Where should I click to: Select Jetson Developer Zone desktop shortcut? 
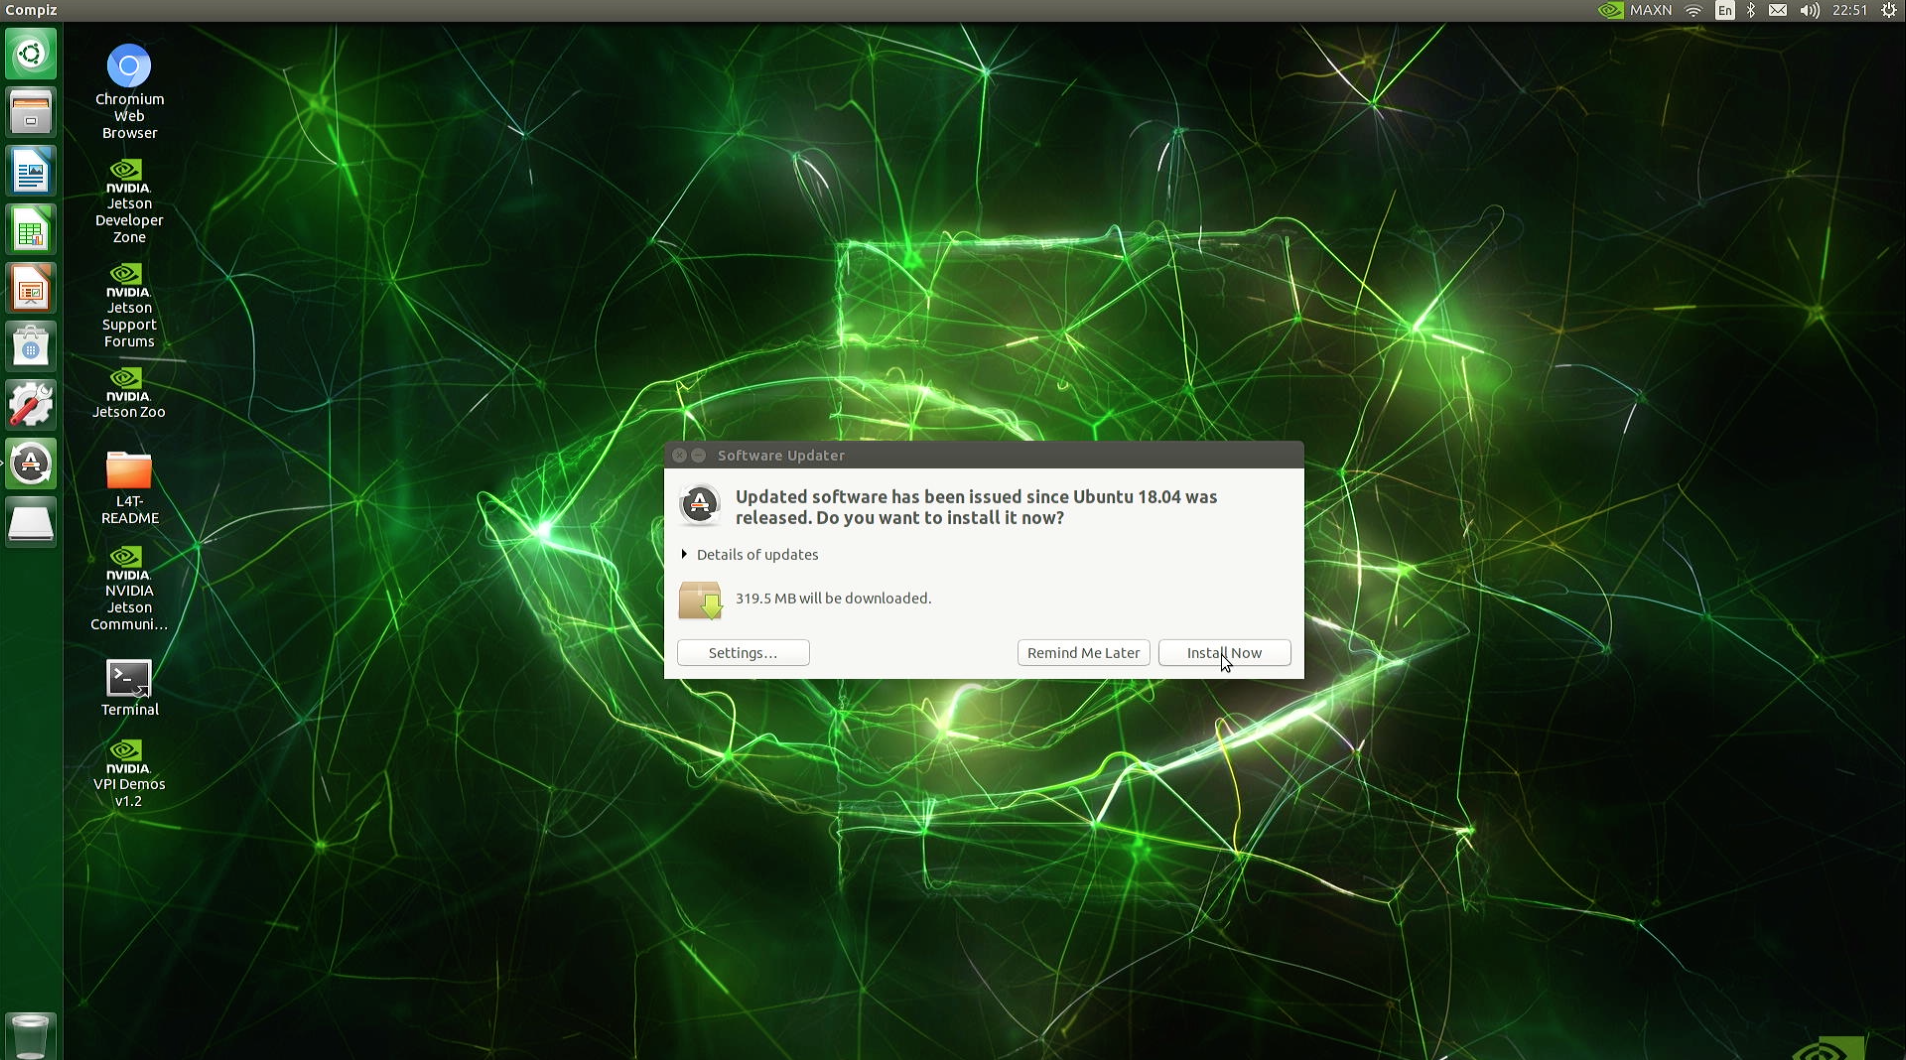129,201
